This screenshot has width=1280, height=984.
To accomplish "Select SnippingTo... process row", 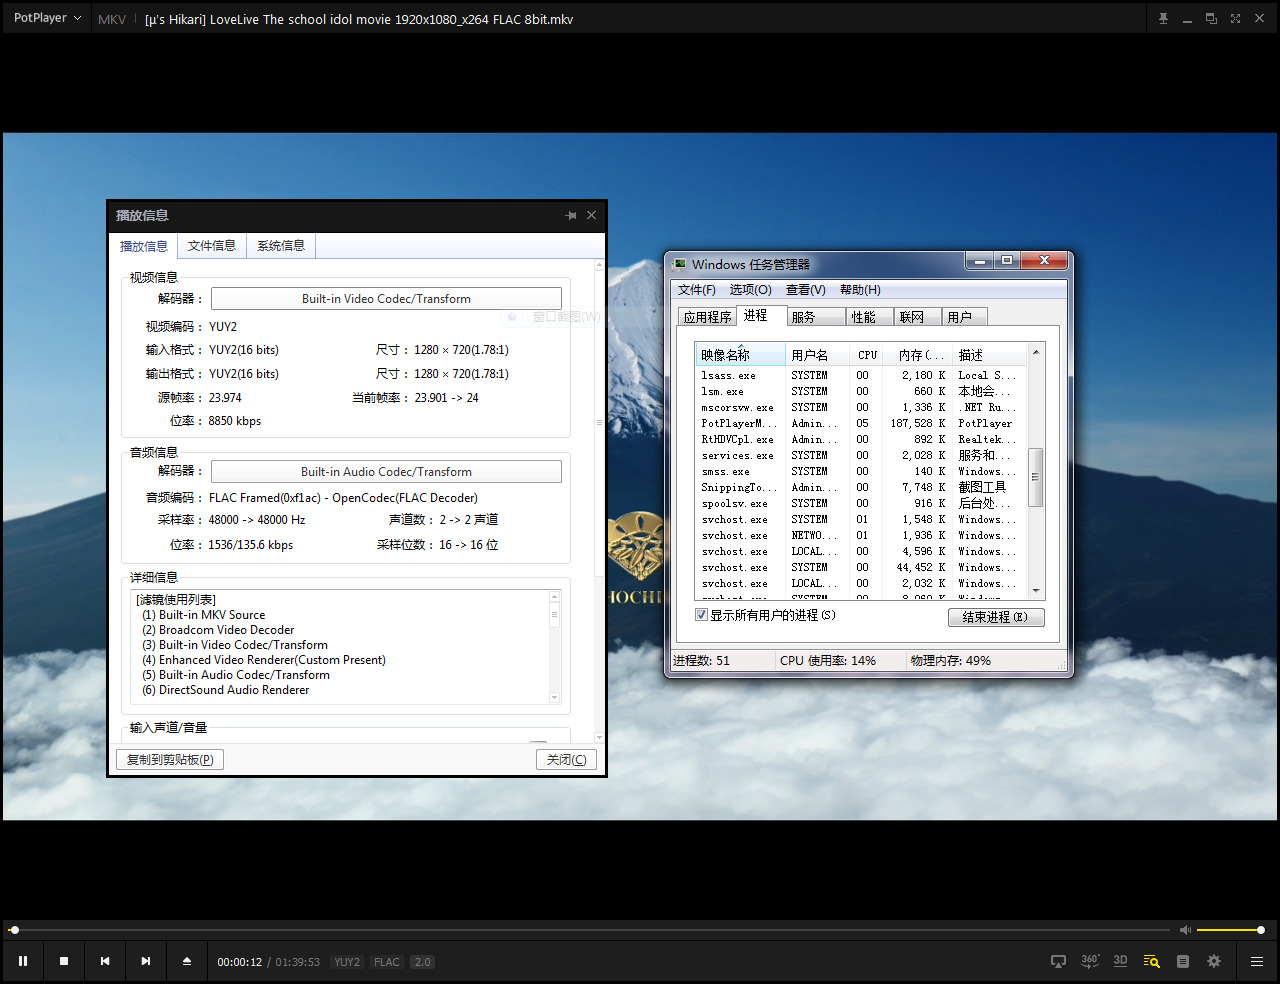I will point(861,487).
